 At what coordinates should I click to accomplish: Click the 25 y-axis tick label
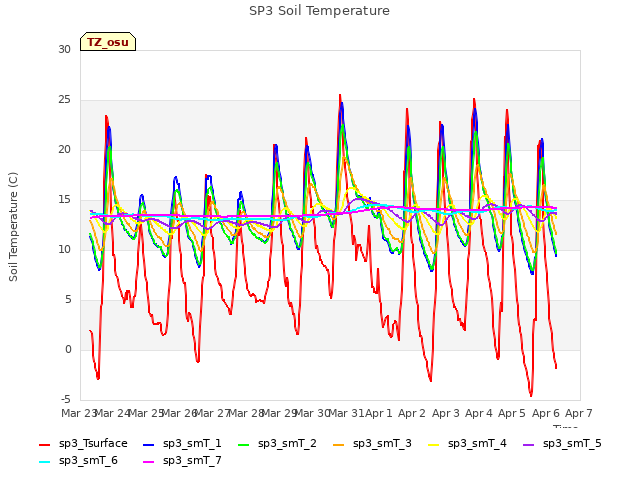click(64, 100)
